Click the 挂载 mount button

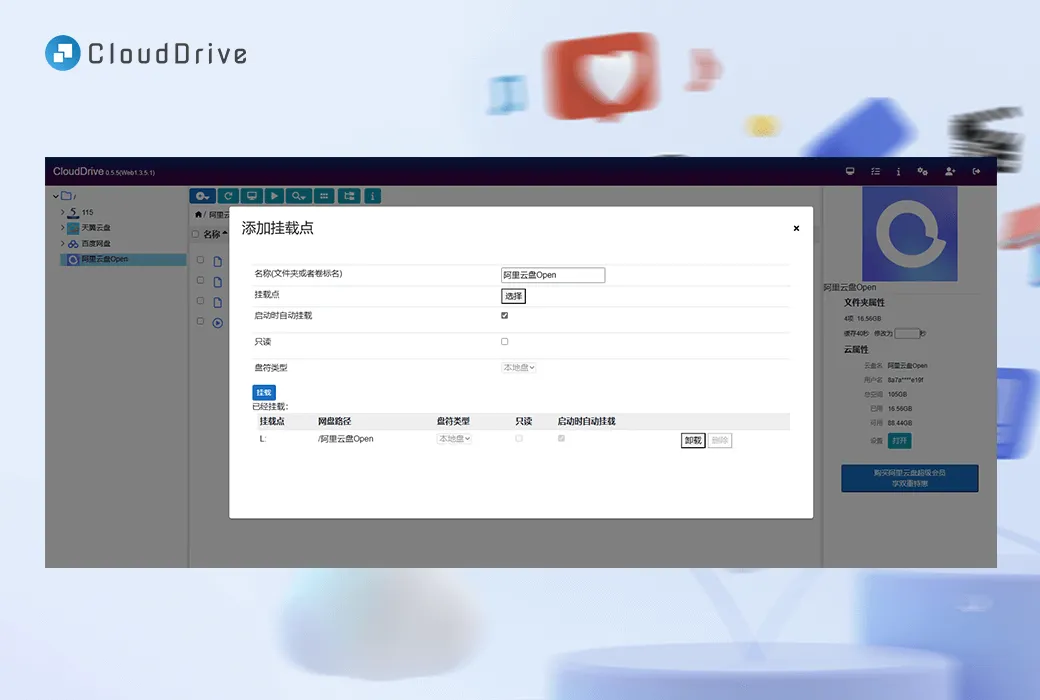click(263, 392)
